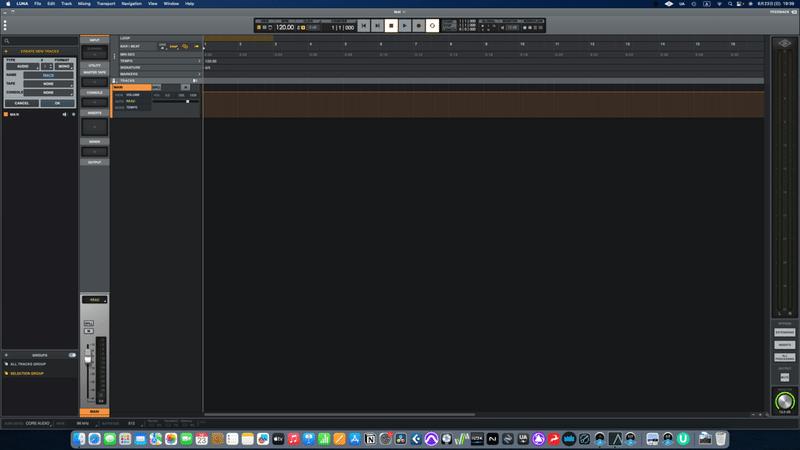Open the Navigation menu
This screenshot has height=450, width=800.
[x=131, y=4]
